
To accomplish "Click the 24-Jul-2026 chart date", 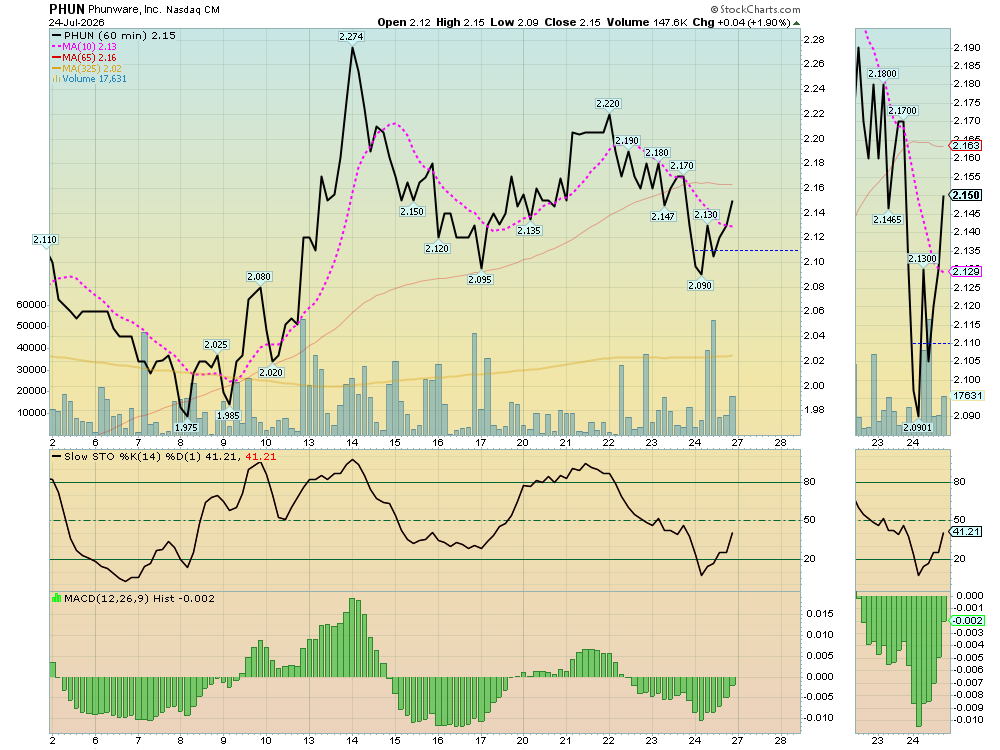I will pyautogui.click(x=77, y=22).
